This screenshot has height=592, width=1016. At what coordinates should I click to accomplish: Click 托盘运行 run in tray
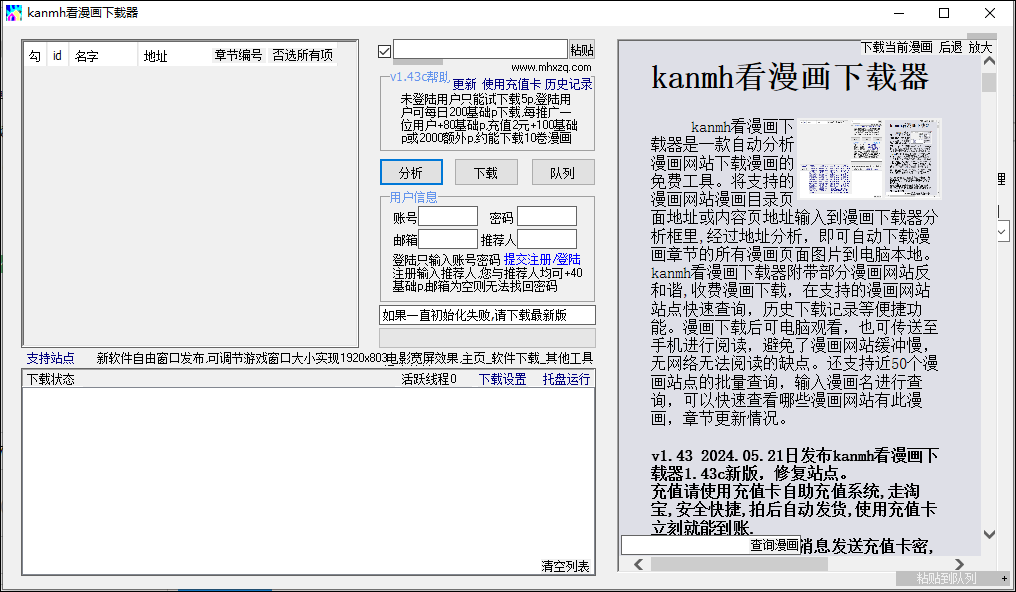point(566,379)
